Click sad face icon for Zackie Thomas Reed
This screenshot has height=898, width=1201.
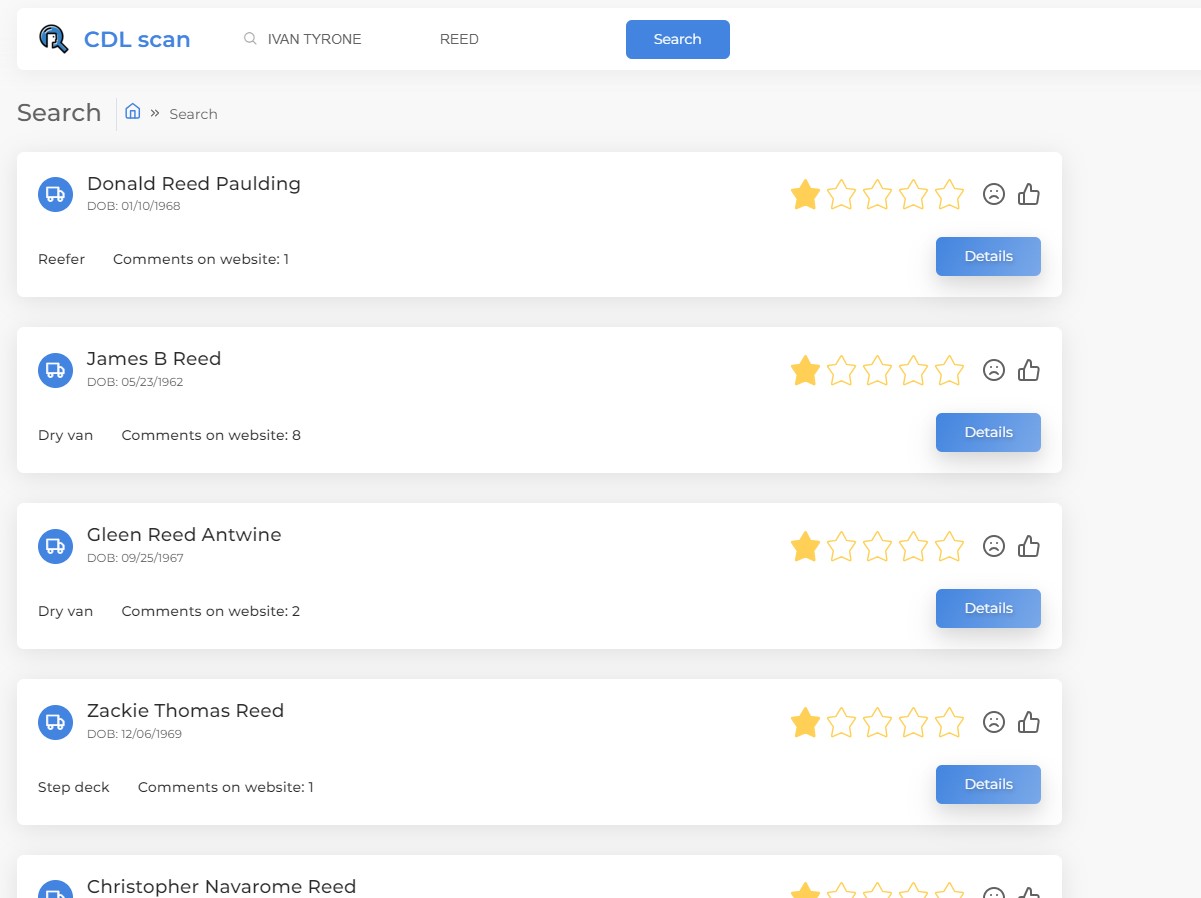(x=993, y=722)
